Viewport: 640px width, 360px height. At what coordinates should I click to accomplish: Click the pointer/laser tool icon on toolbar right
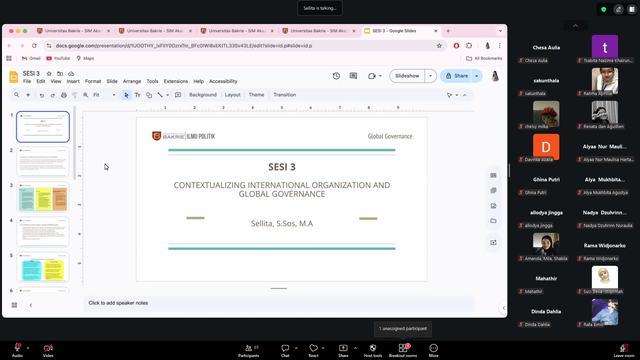coord(449,95)
